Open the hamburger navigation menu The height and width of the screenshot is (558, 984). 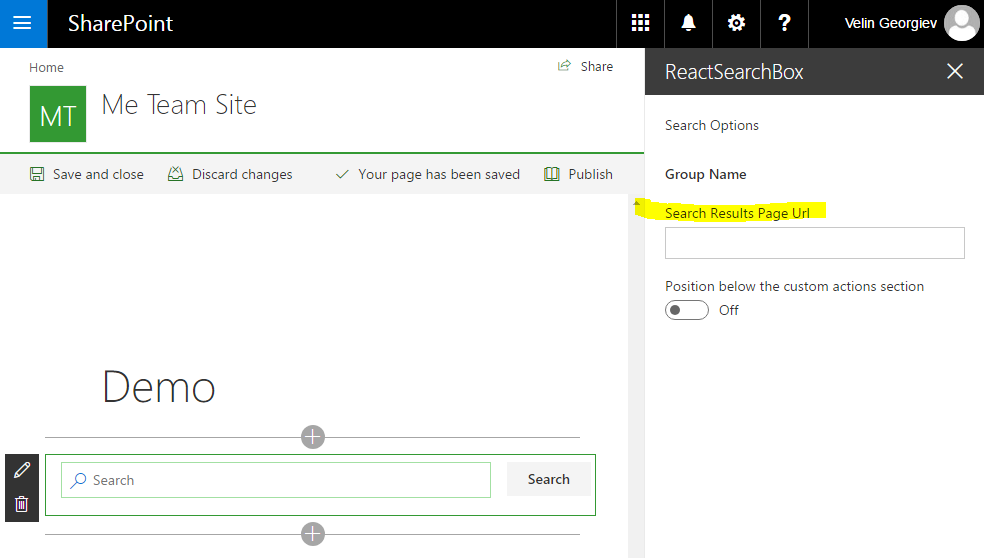click(23, 23)
